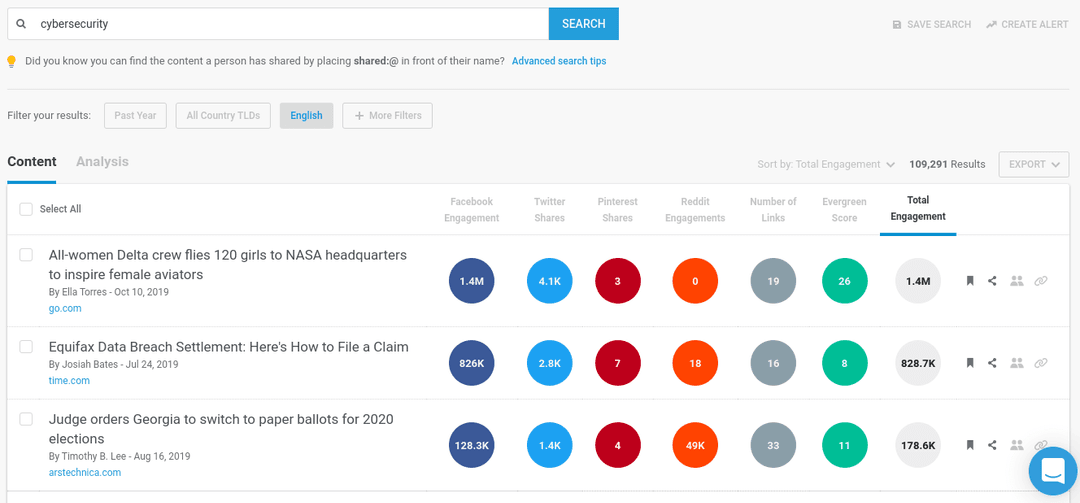View backlinks for Delta crew article
Image resolution: width=1080 pixels, height=503 pixels.
pyautogui.click(x=1041, y=281)
